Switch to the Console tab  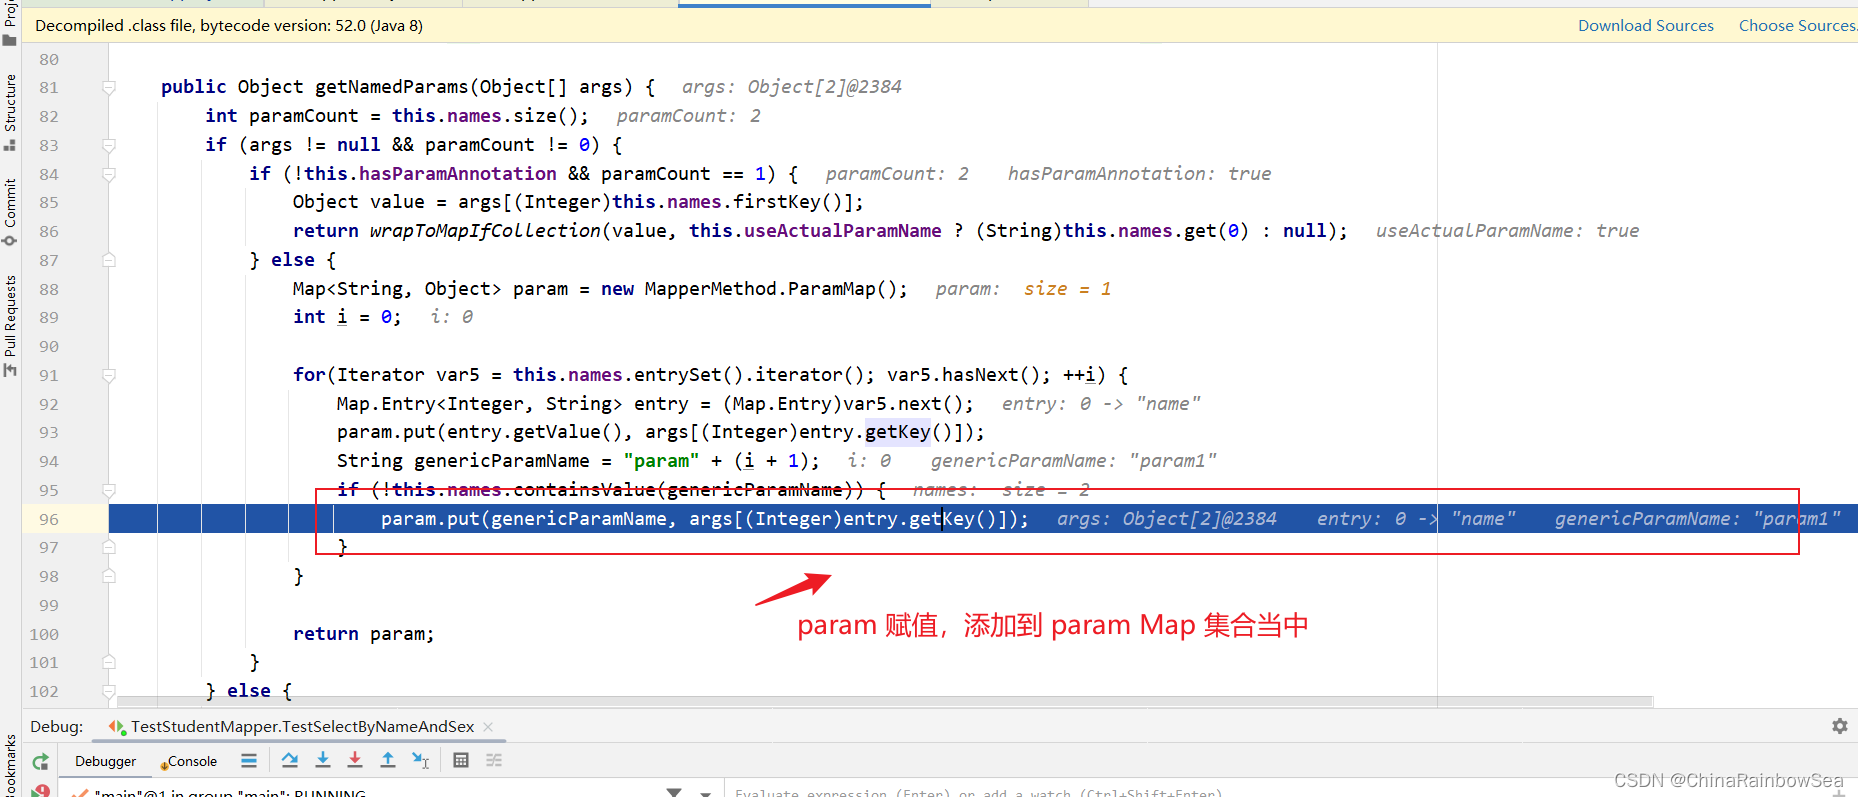pos(189,761)
